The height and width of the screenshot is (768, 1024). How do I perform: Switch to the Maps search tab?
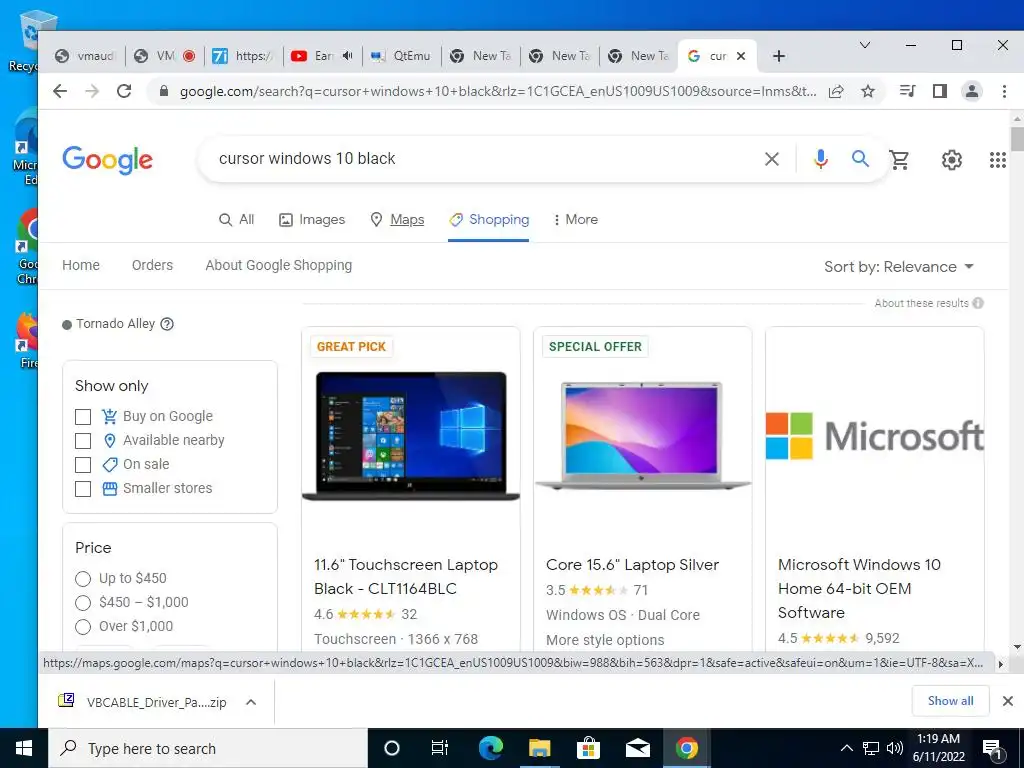[x=397, y=219]
